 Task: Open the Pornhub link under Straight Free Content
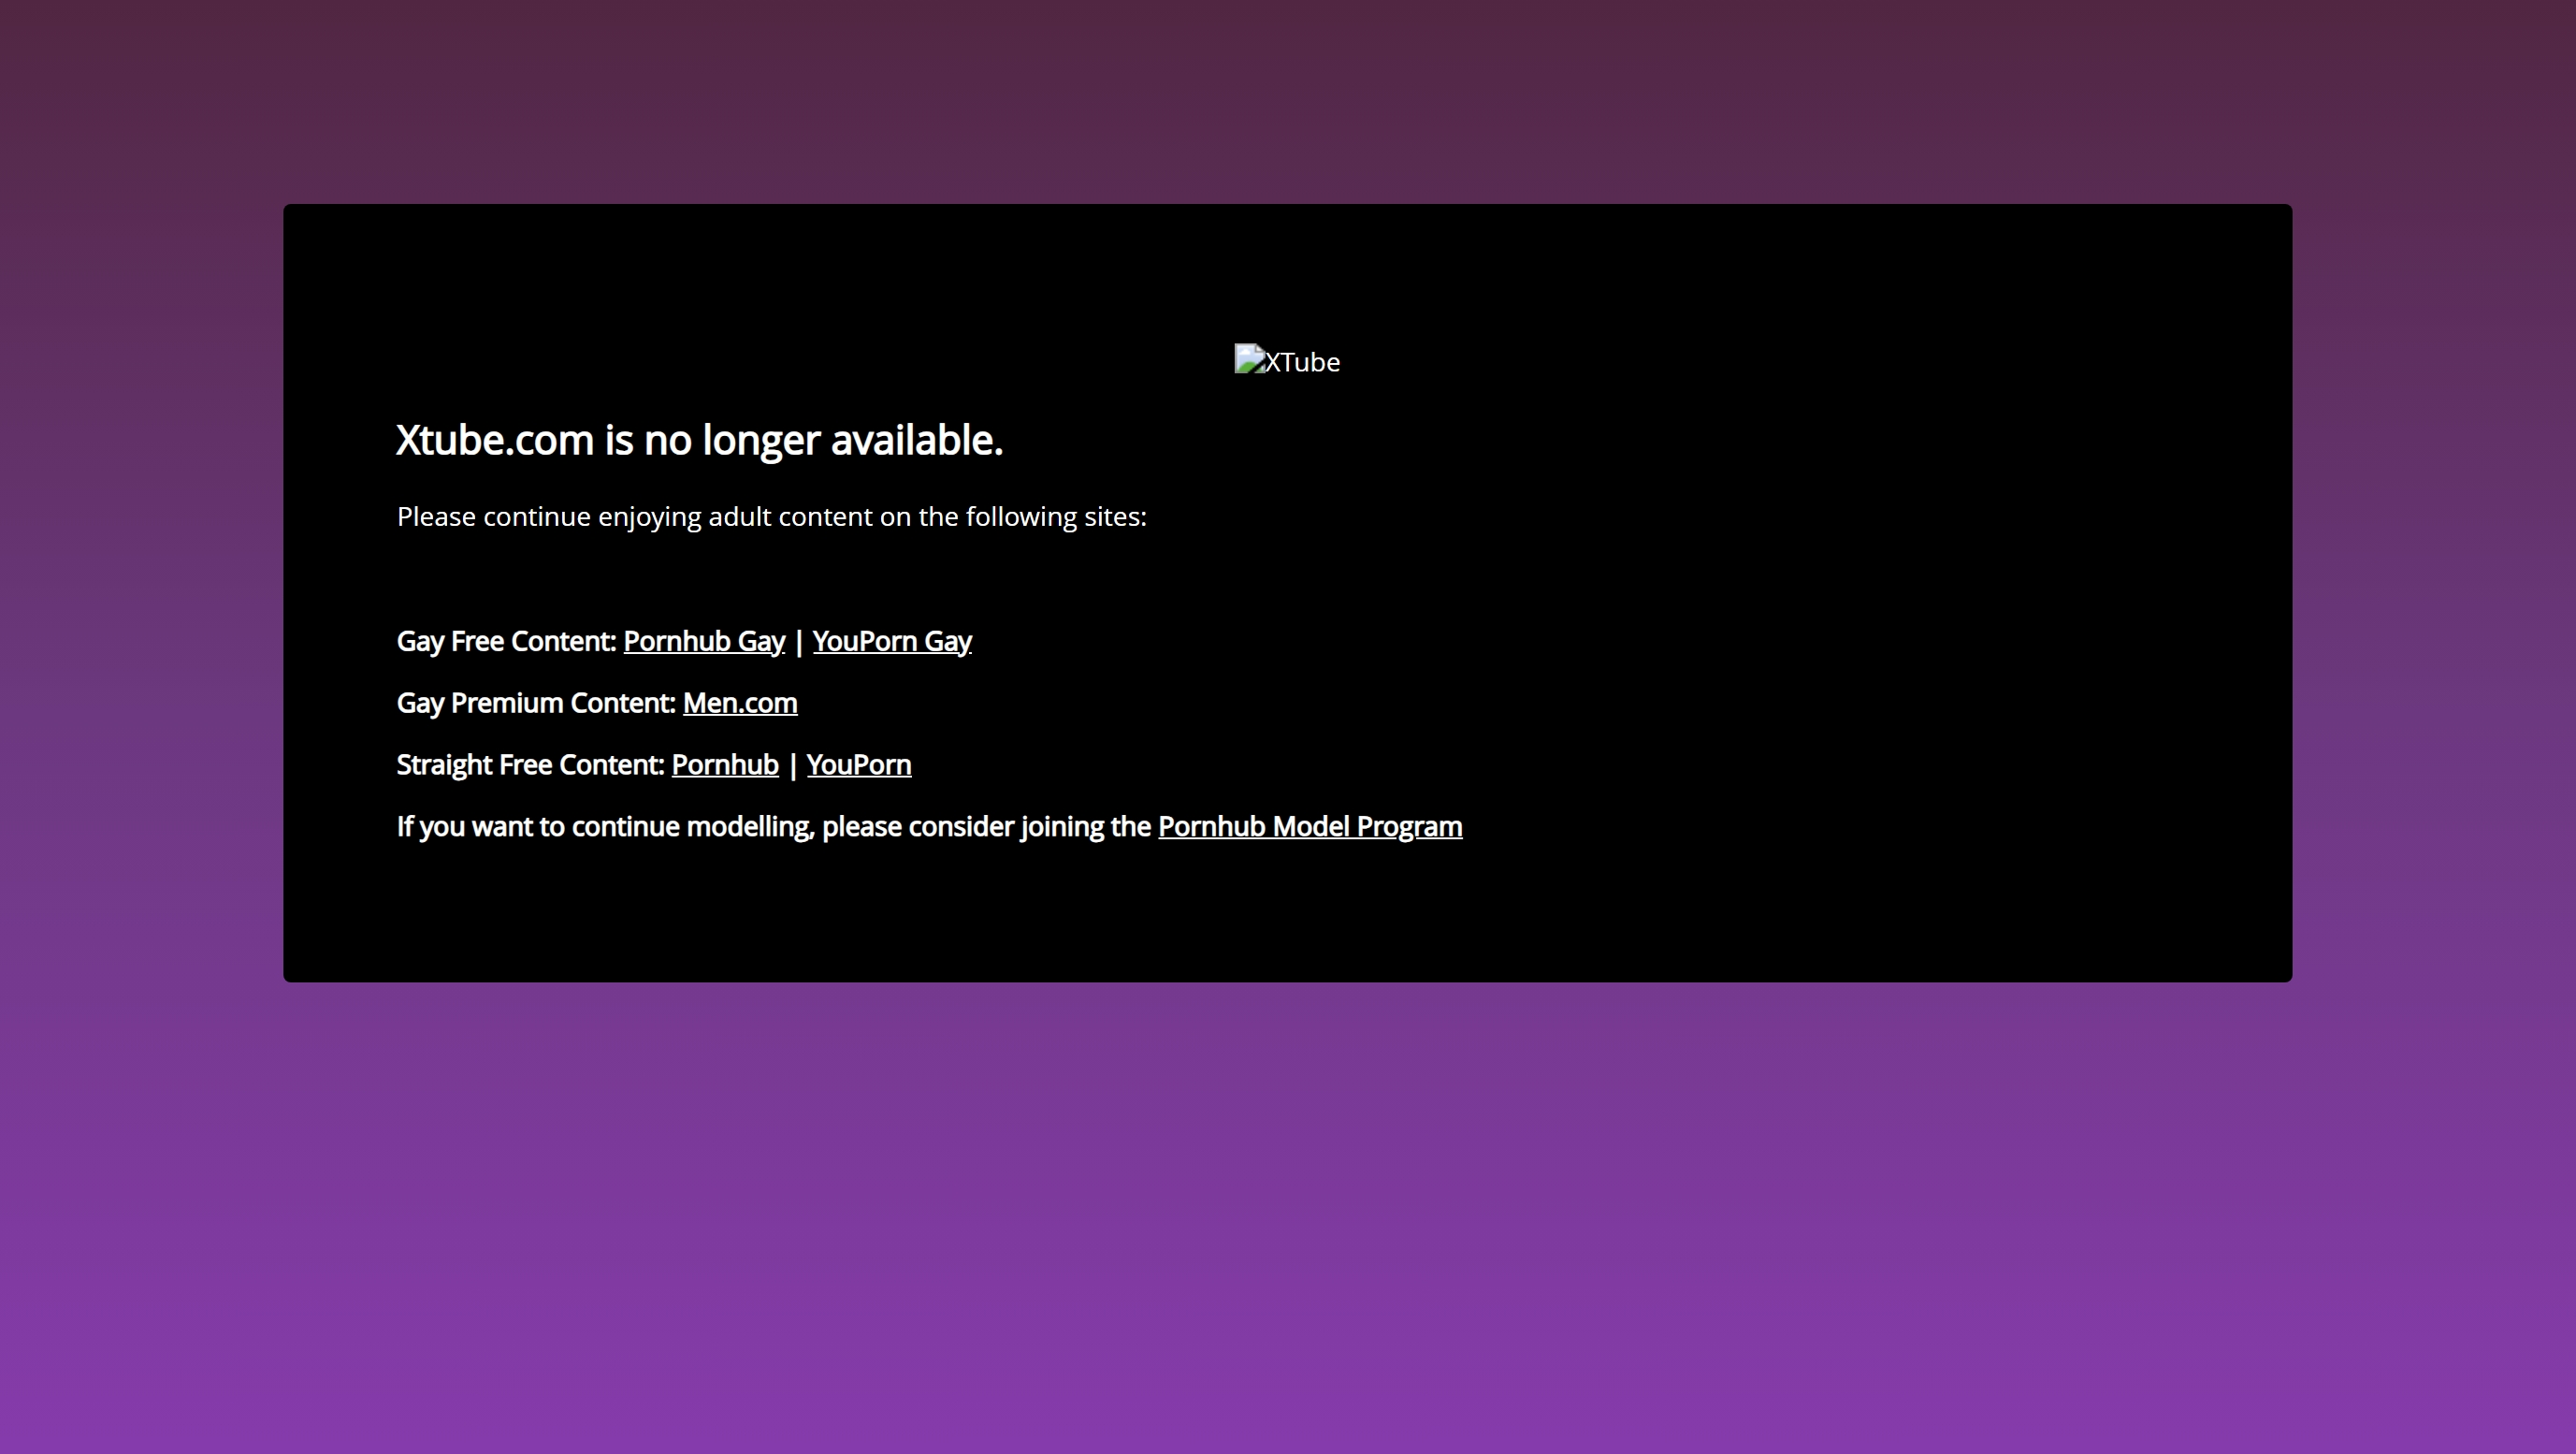coord(725,765)
